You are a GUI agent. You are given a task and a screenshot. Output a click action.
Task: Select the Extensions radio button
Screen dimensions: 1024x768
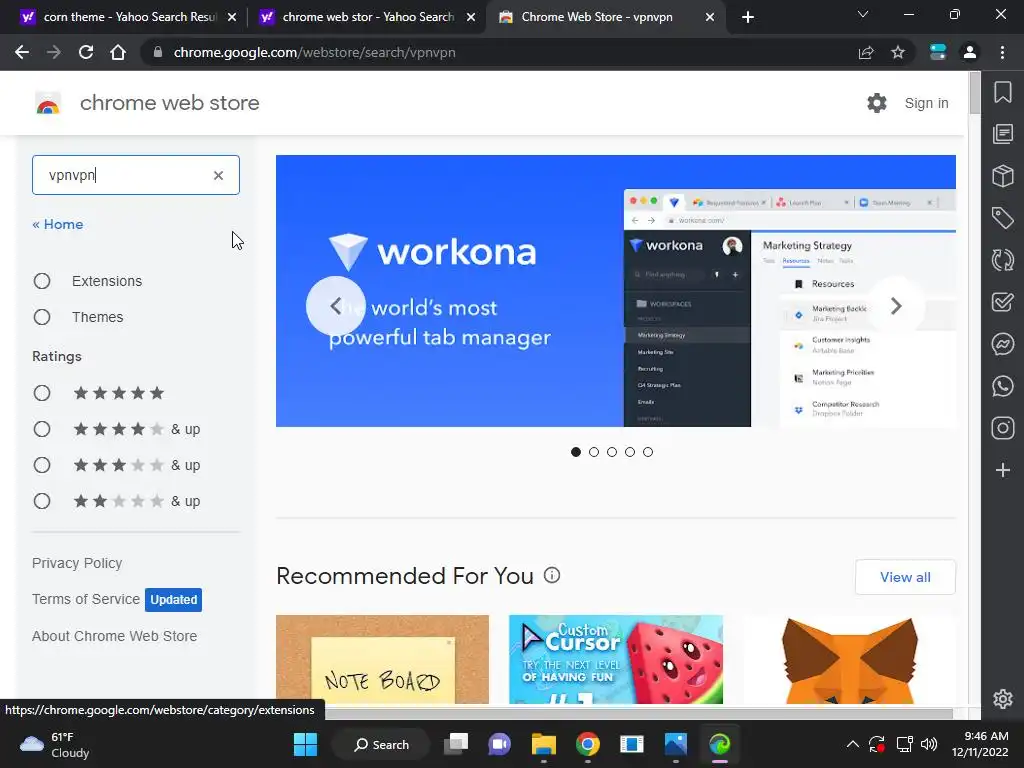coord(42,281)
